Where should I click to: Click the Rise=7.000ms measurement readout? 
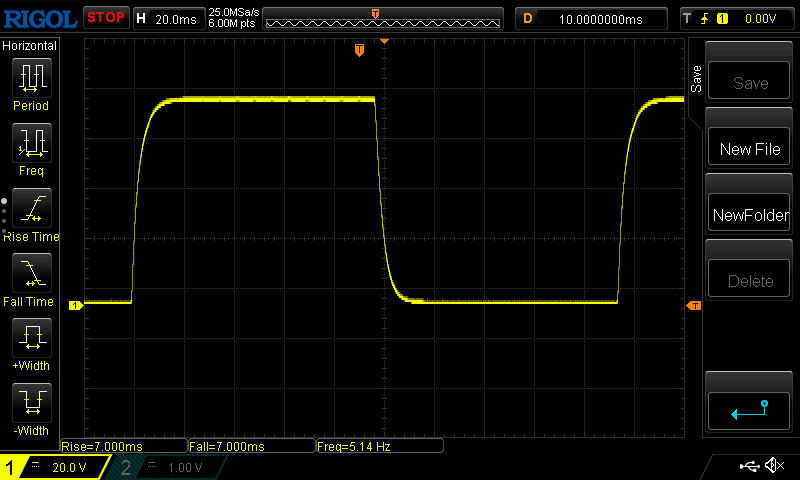tap(124, 446)
